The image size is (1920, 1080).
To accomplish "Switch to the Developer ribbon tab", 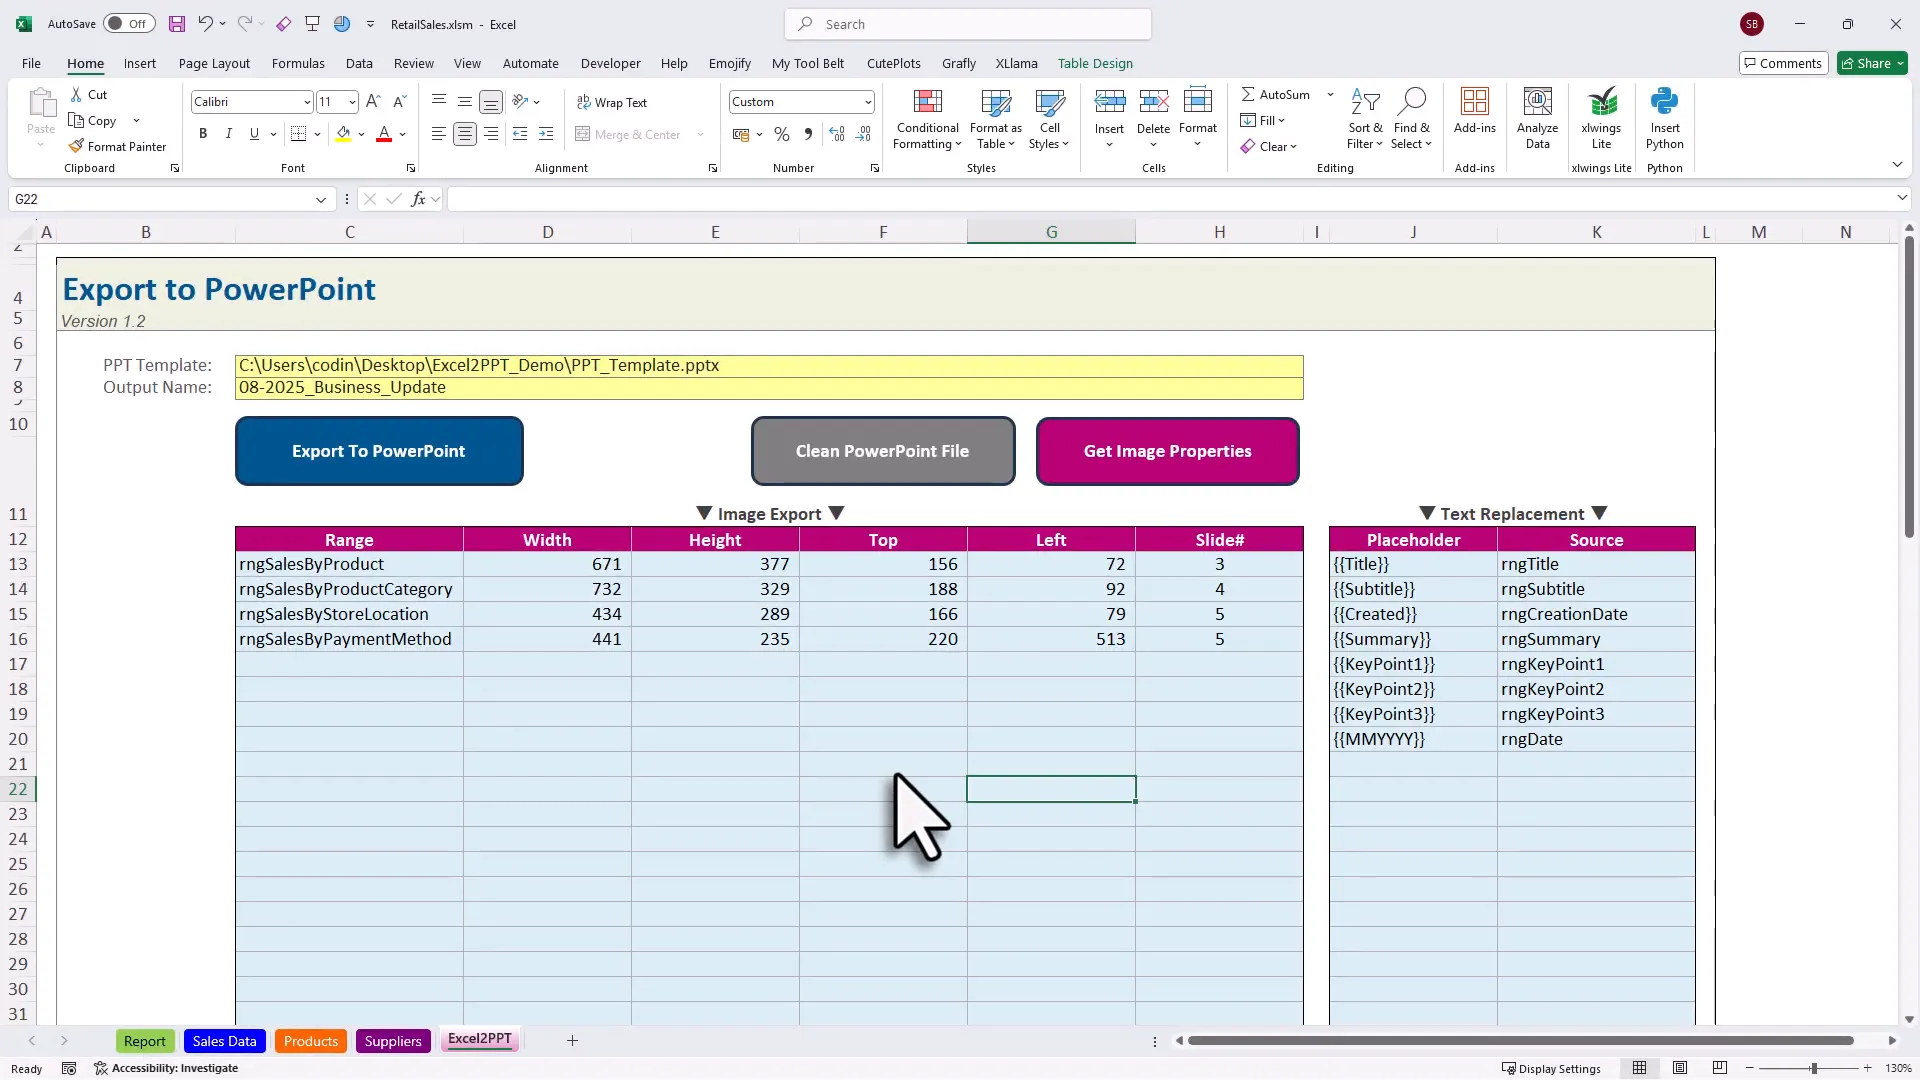I will pyautogui.click(x=610, y=63).
